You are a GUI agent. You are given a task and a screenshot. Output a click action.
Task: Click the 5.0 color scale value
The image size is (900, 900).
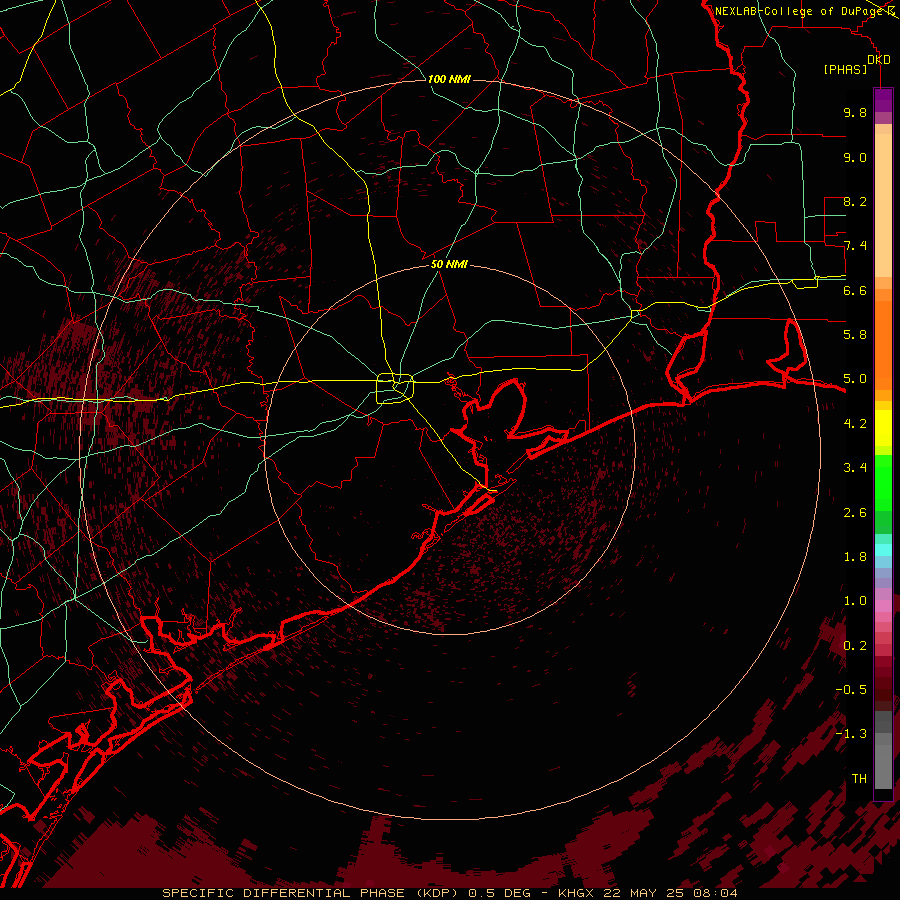pyautogui.click(x=855, y=379)
